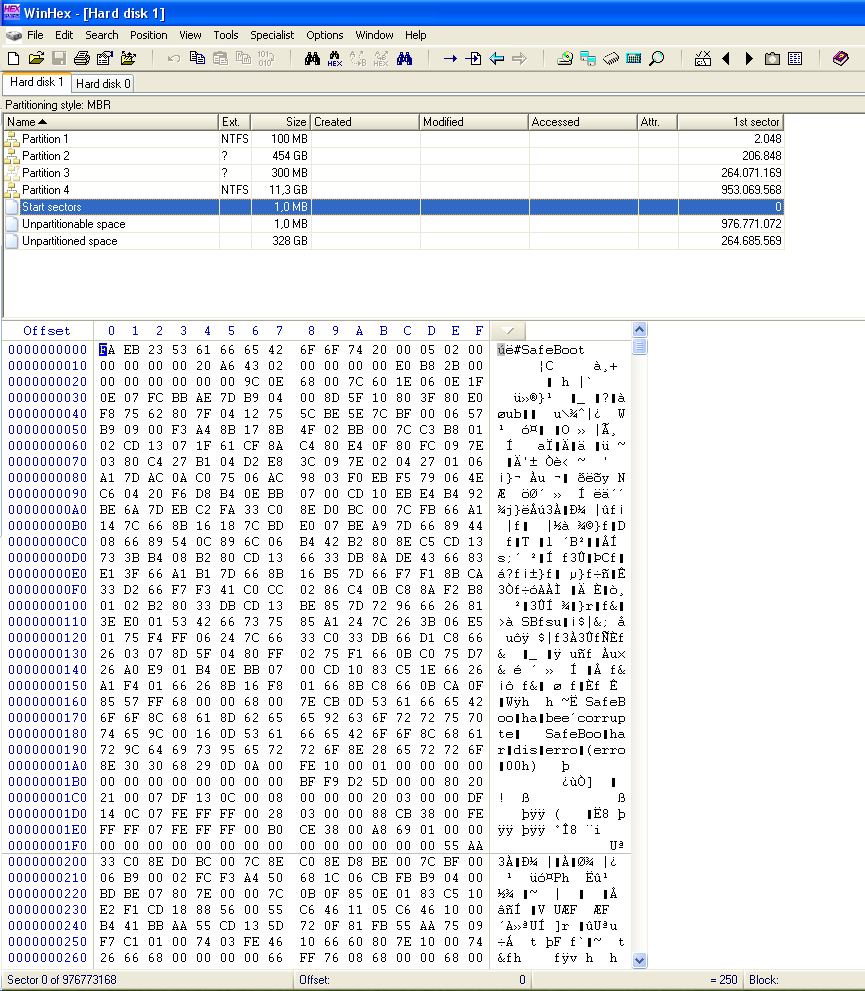Click the refine volume snapshot icon
The image size is (865, 991).
[x=703, y=59]
